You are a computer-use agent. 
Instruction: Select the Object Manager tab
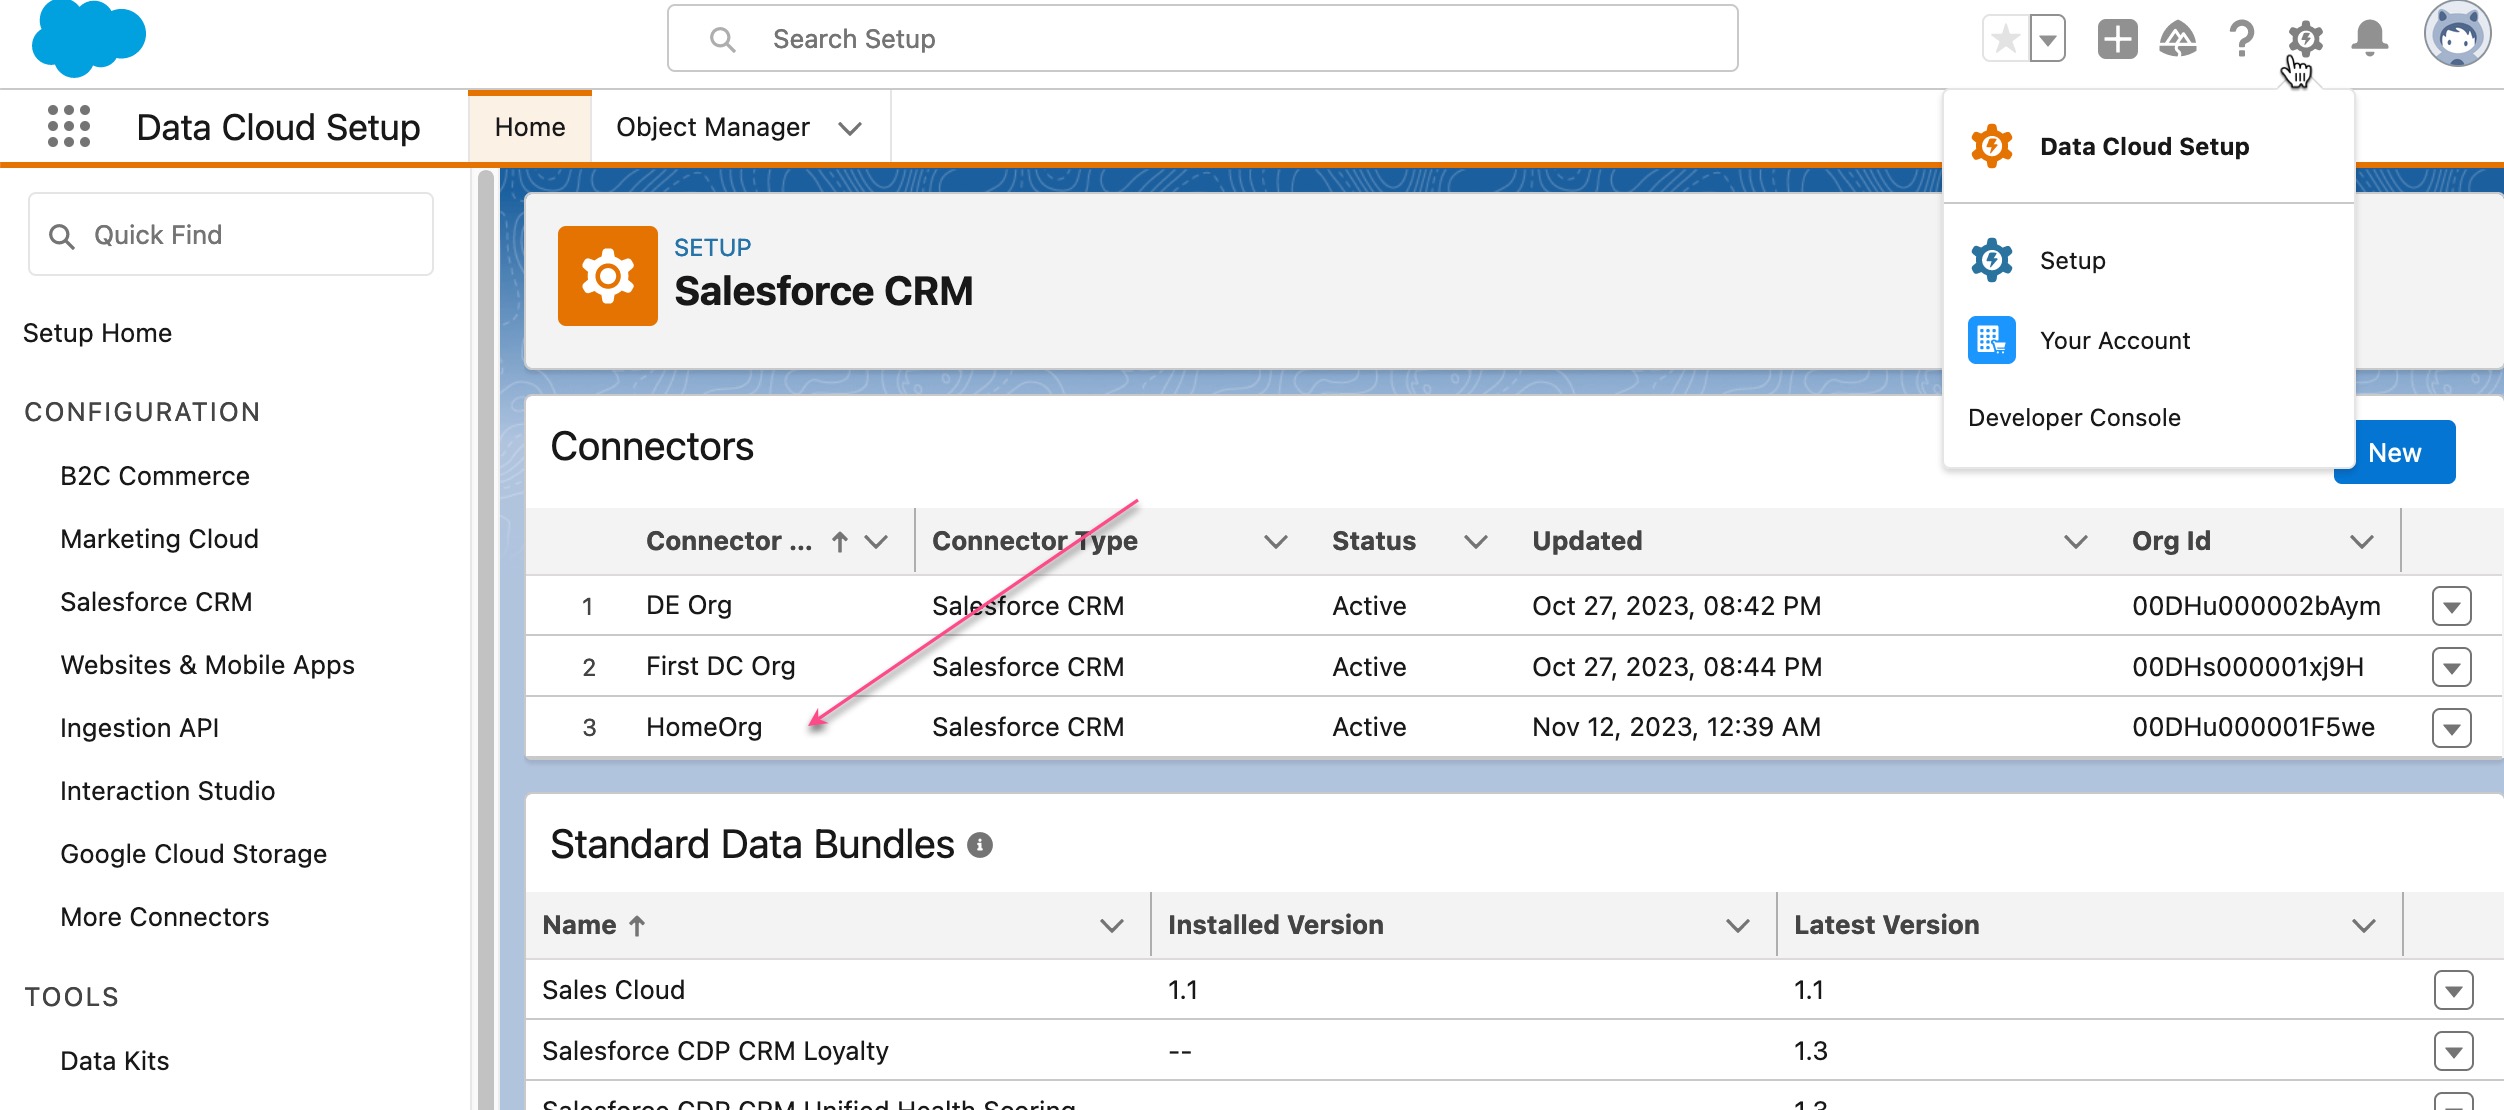coord(713,127)
